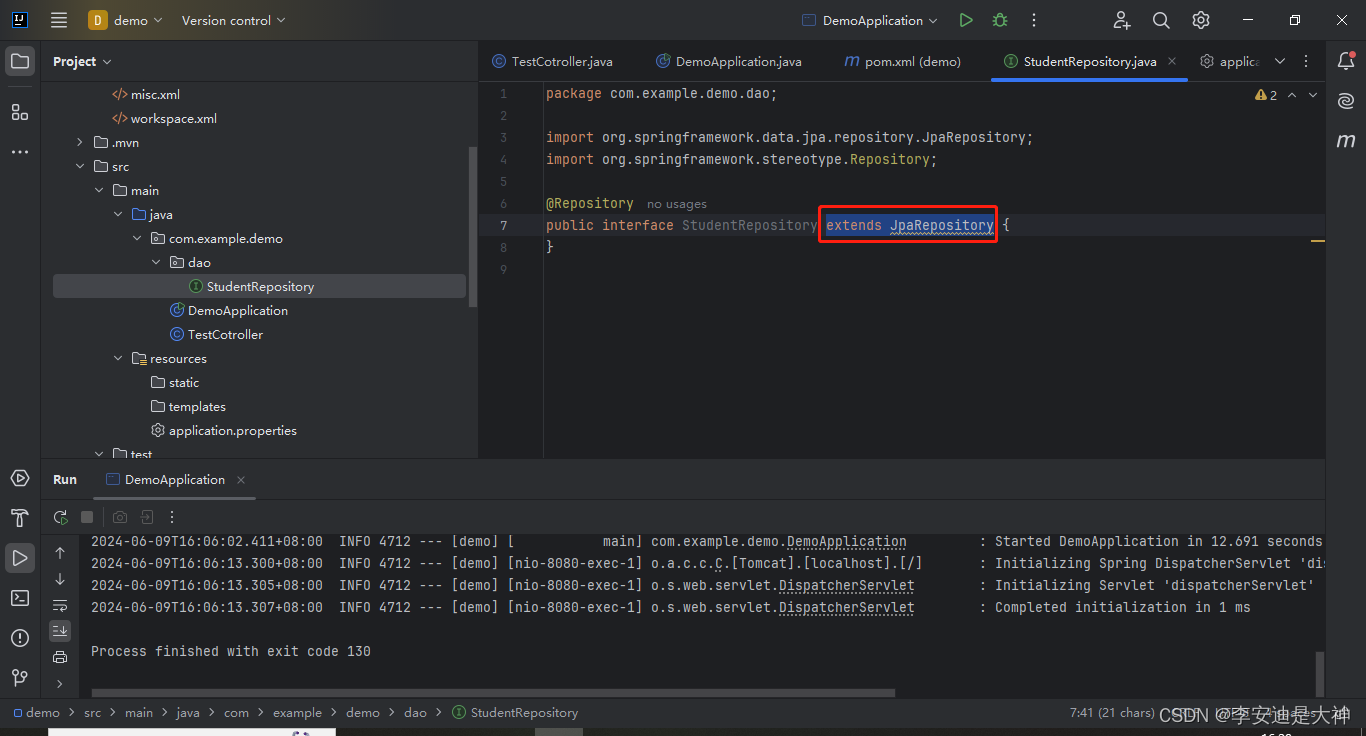Open the AI Assistant spiral icon
The image size is (1366, 736).
1346,101
